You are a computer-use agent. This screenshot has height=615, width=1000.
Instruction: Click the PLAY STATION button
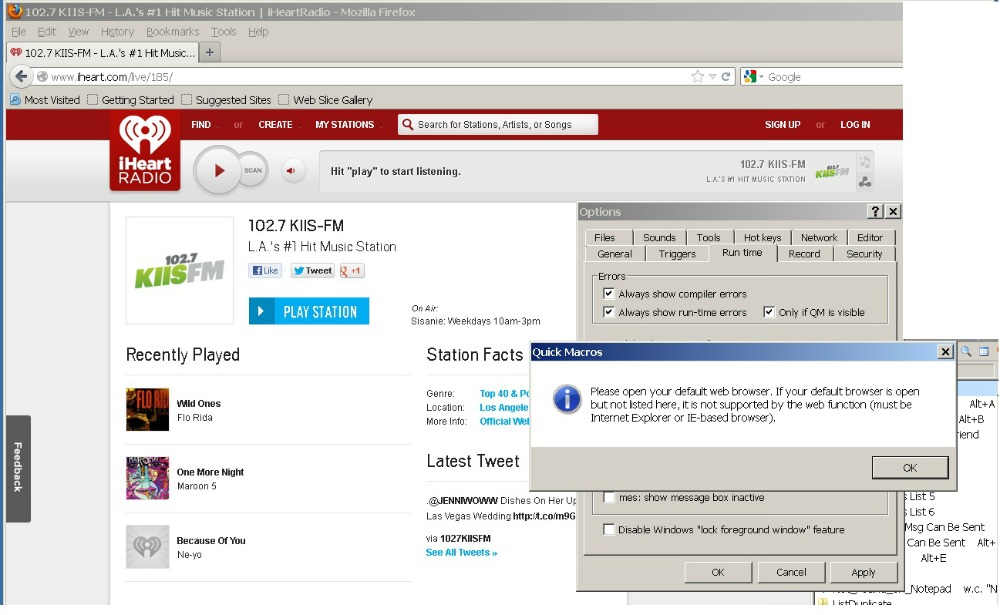(x=309, y=312)
